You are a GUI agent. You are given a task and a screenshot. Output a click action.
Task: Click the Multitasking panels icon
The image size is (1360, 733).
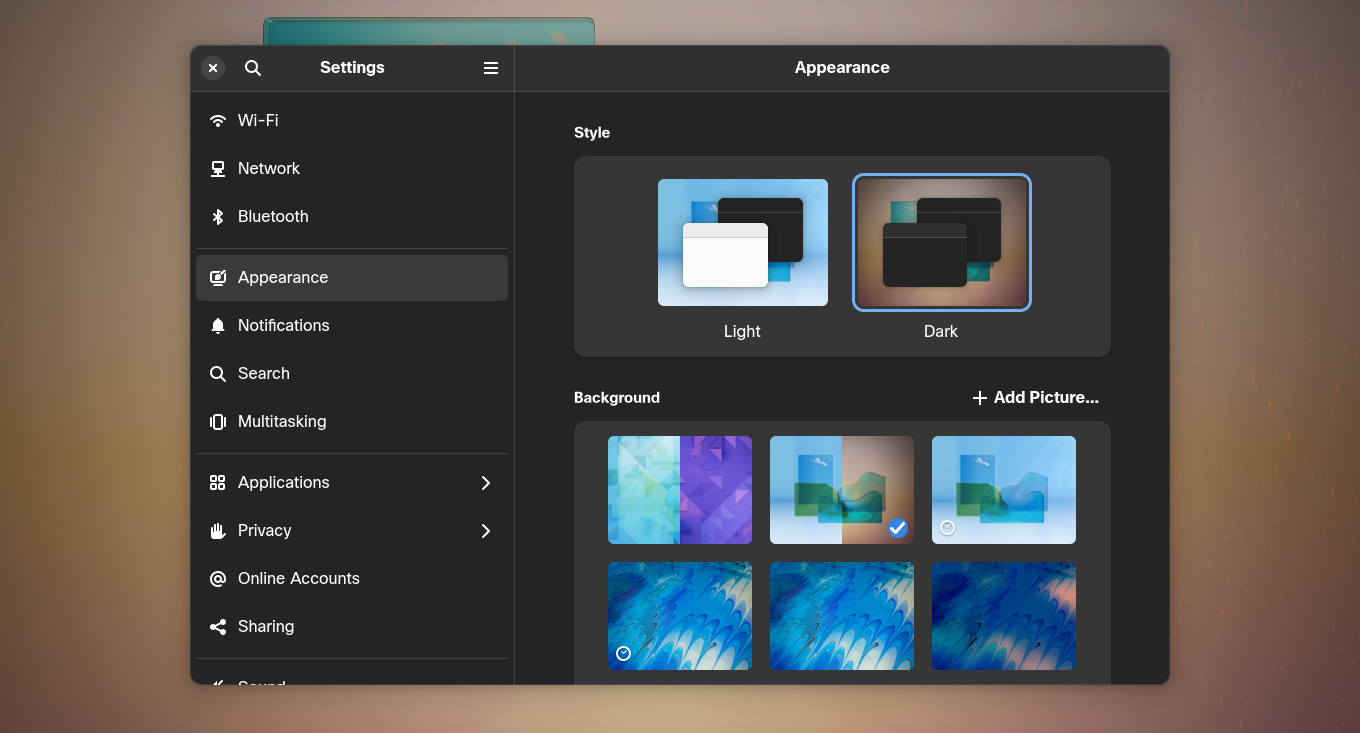tap(218, 422)
